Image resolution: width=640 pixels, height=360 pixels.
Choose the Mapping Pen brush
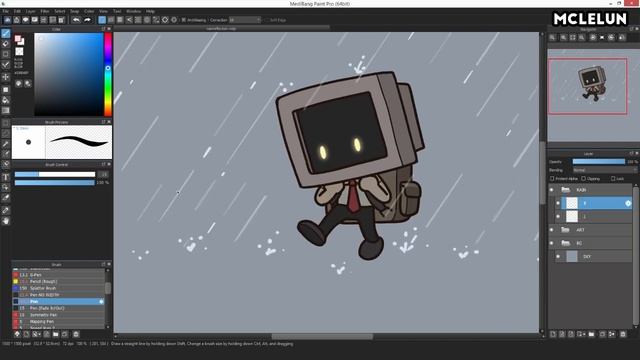tap(59, 322)
